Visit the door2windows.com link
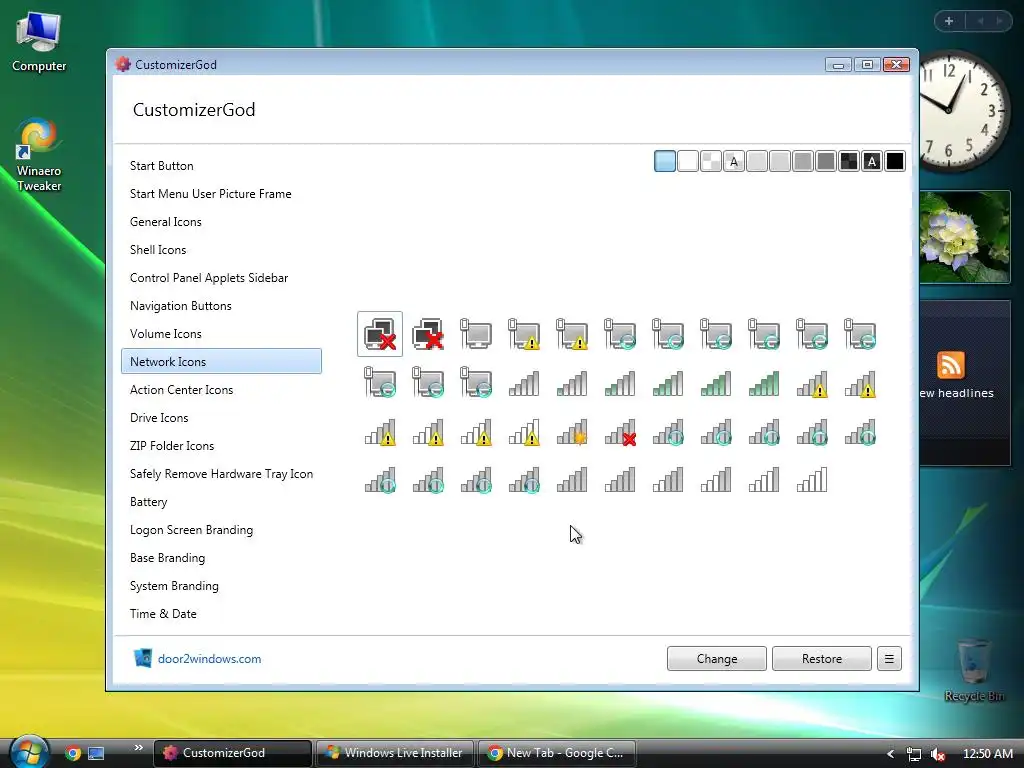Image resolution: width=1024 pixels, height=768 pixels. (209, 659)
